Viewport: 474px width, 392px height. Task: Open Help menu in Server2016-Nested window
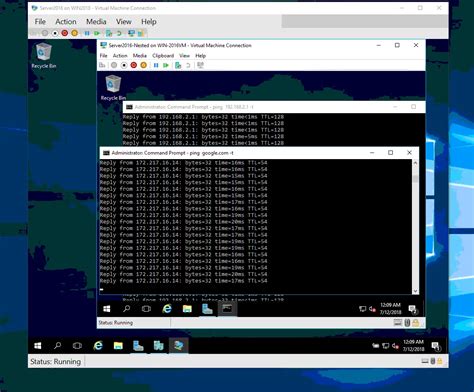(x=200, y=56)
